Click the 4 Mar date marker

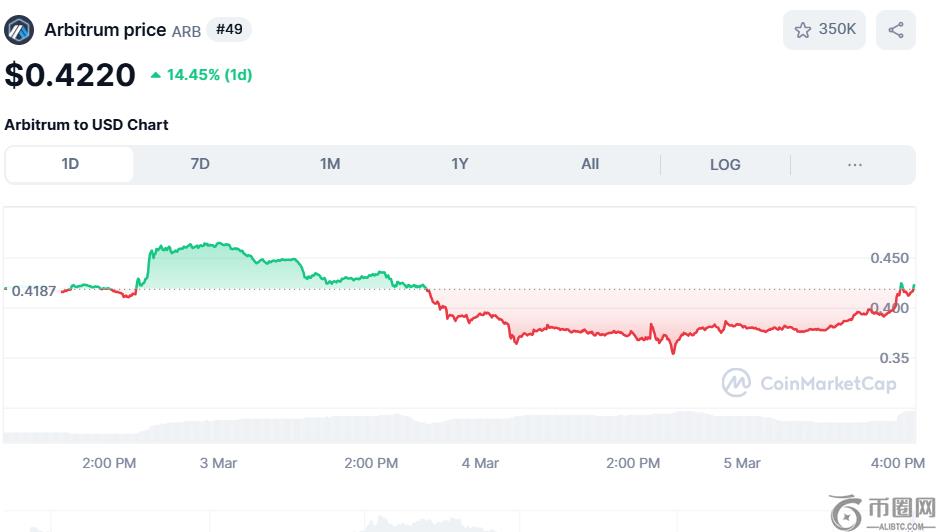coord(480,463)
